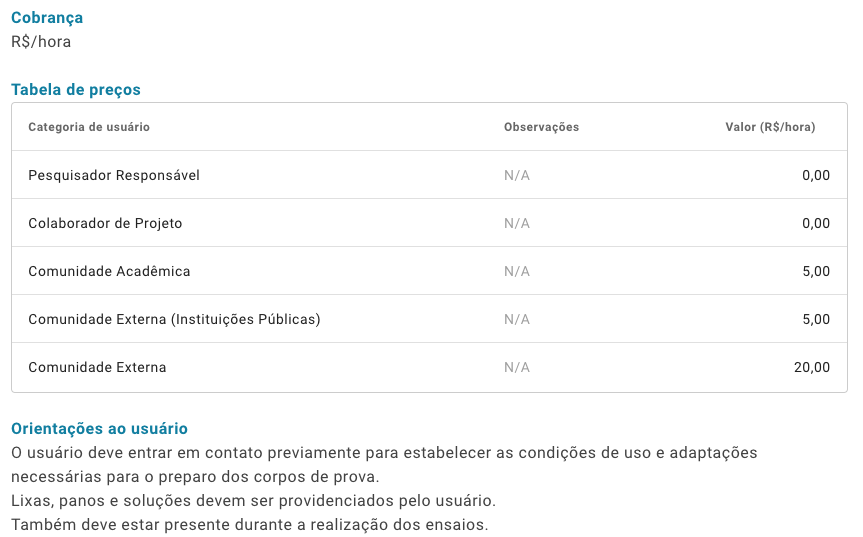Image resolution: width=863 pixels, height=537 pixels.
Task: Click the Cobrança section heading
Action: pos(47,18)
